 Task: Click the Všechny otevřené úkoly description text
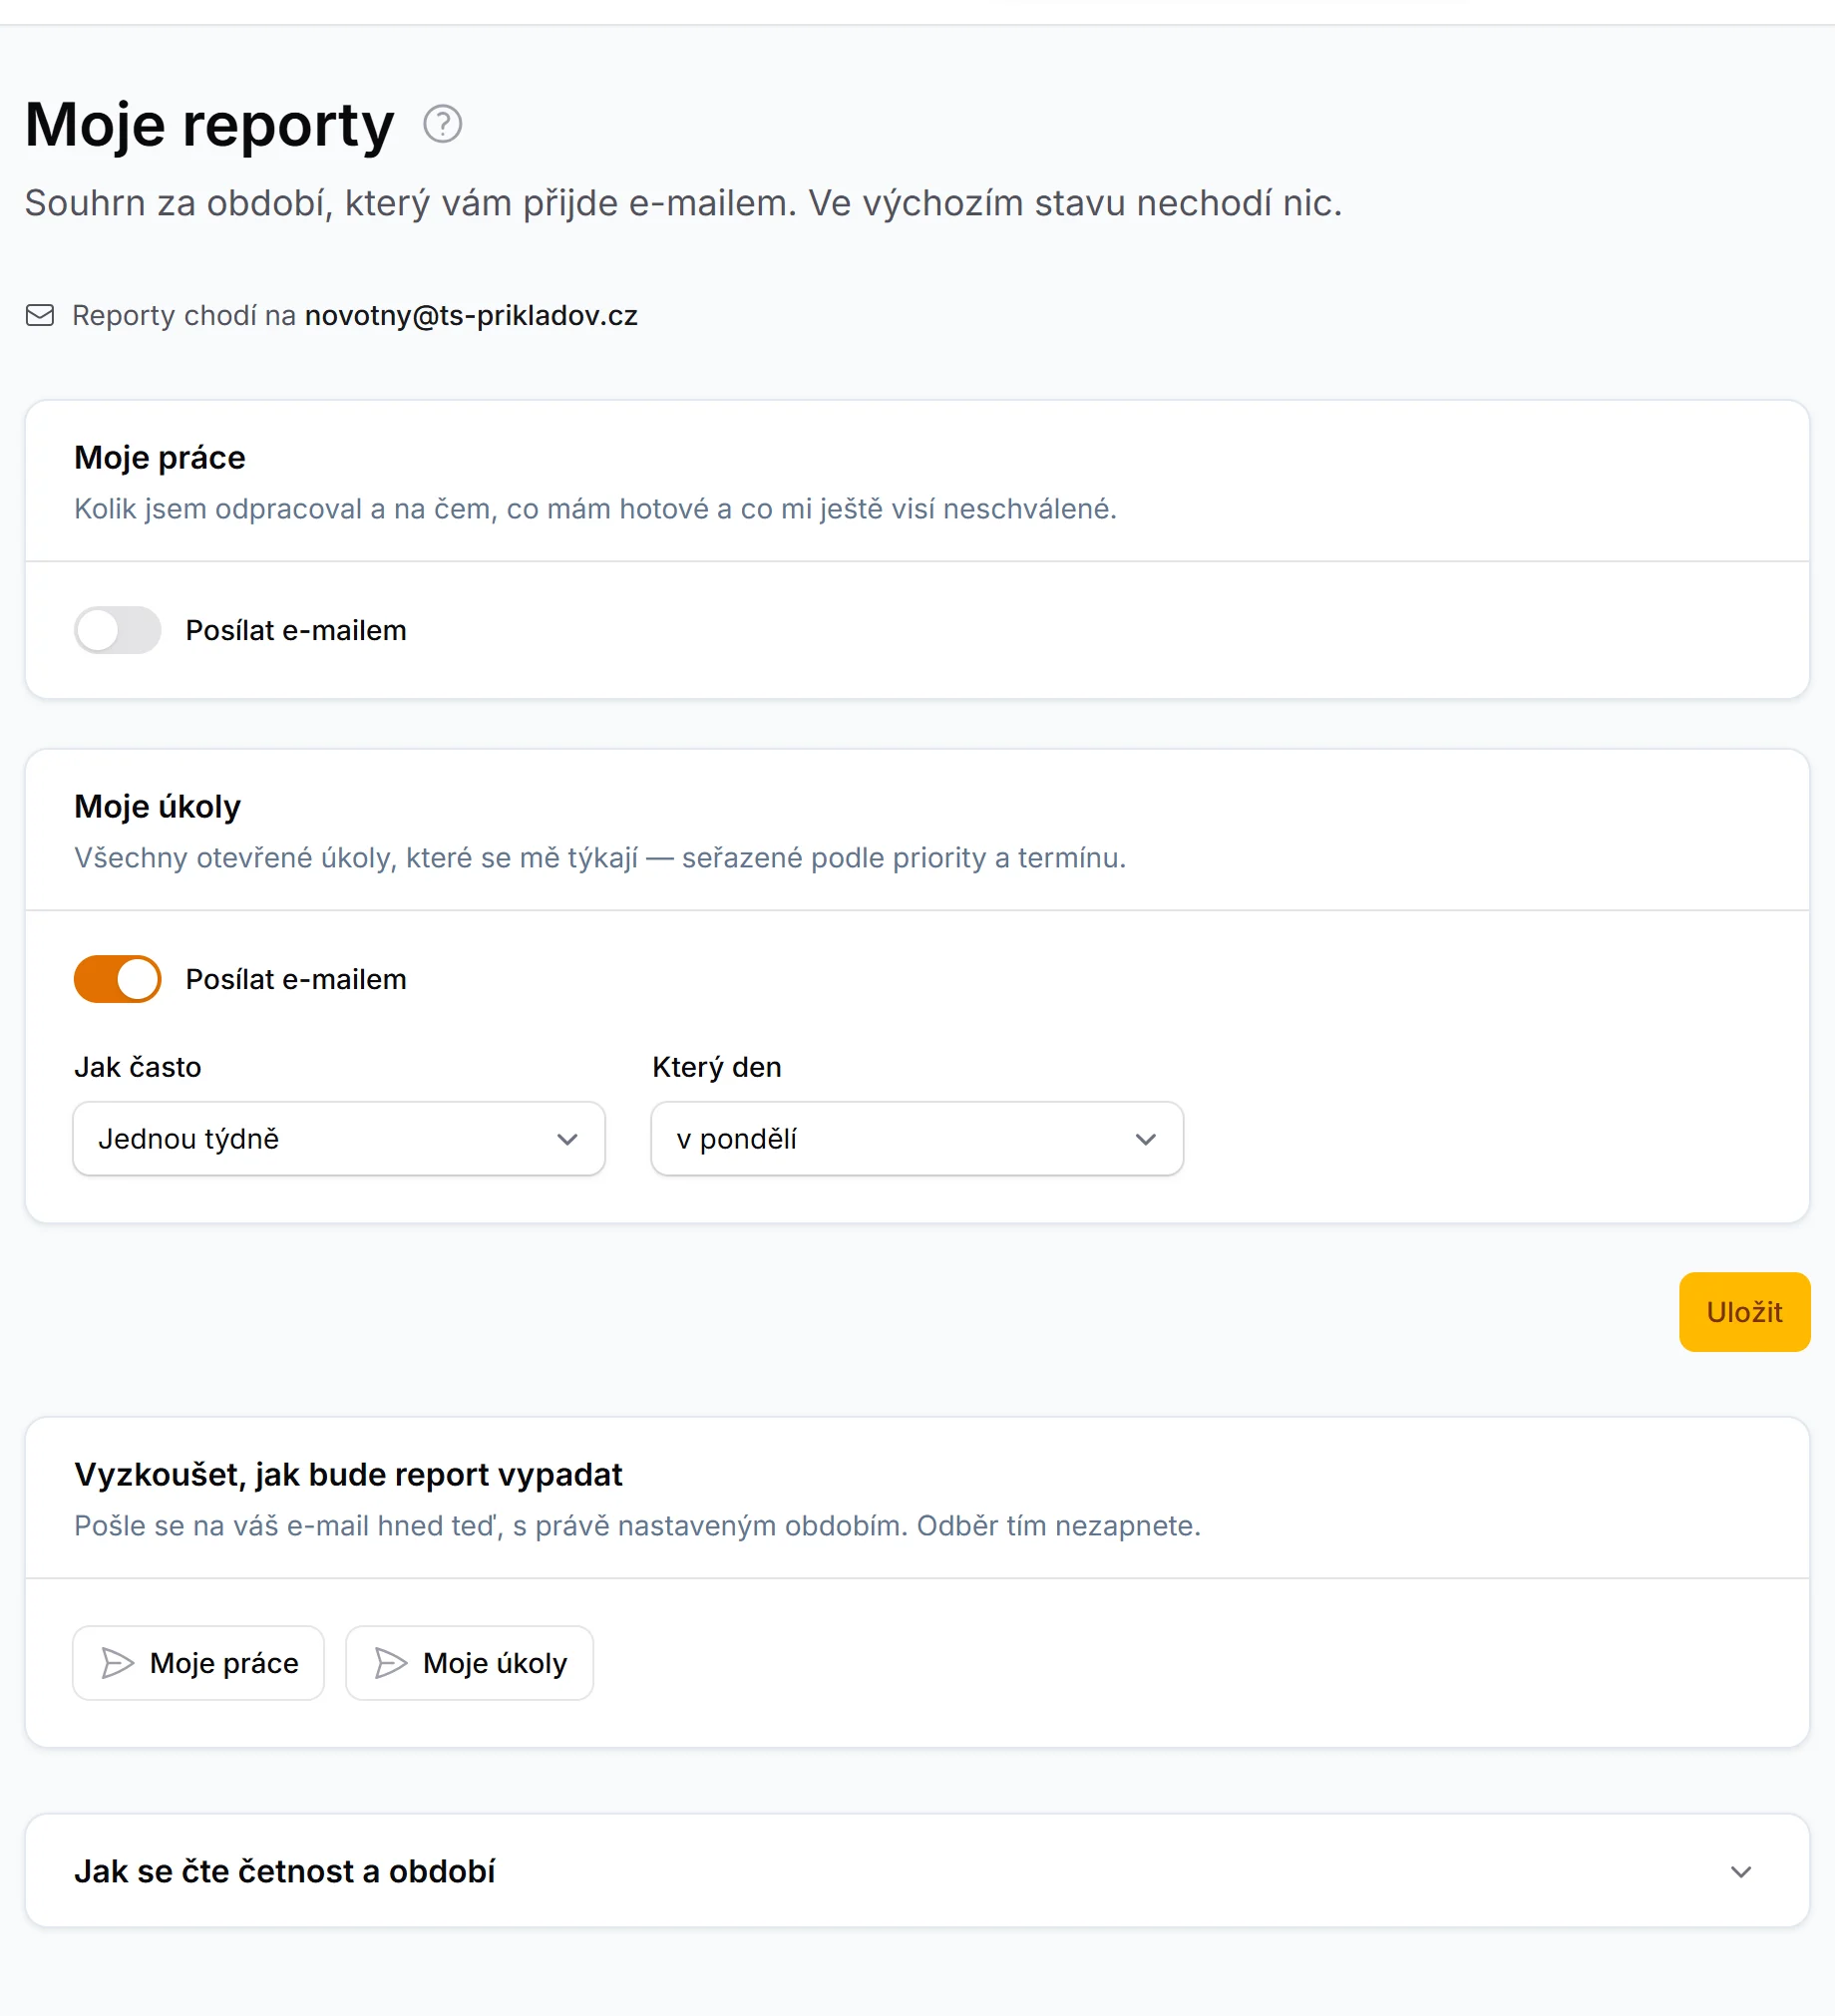point(600,858)
